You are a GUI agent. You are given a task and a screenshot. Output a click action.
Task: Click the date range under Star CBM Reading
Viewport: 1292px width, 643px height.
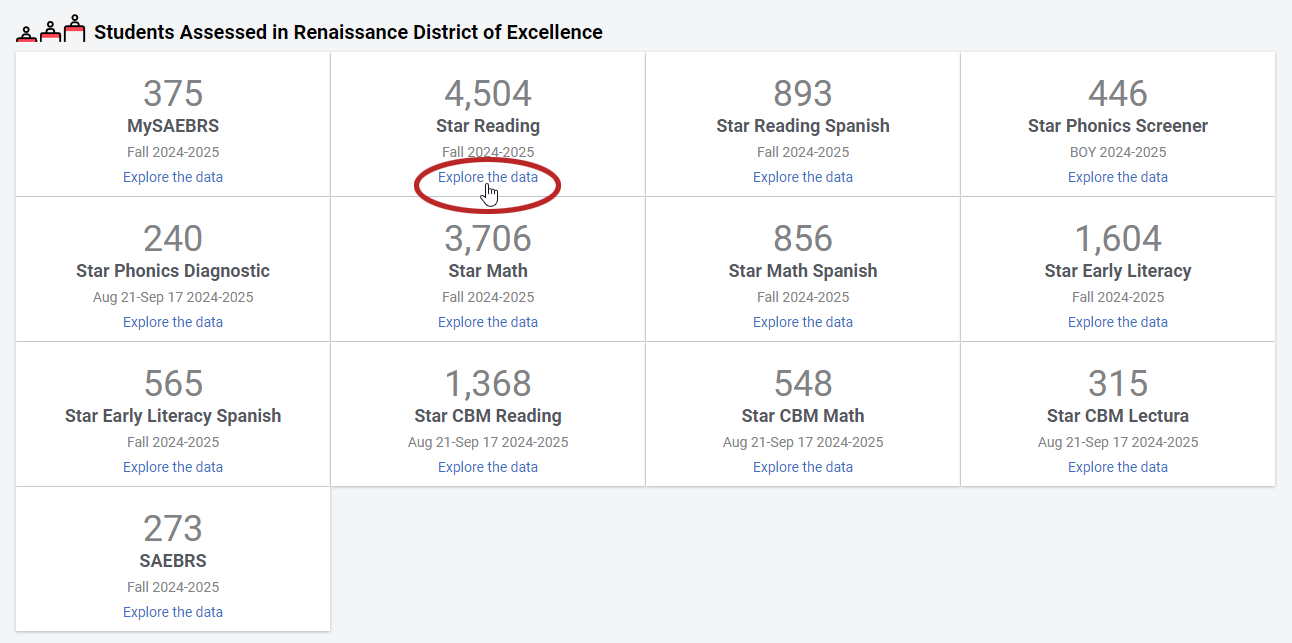(x=488, y=442)
